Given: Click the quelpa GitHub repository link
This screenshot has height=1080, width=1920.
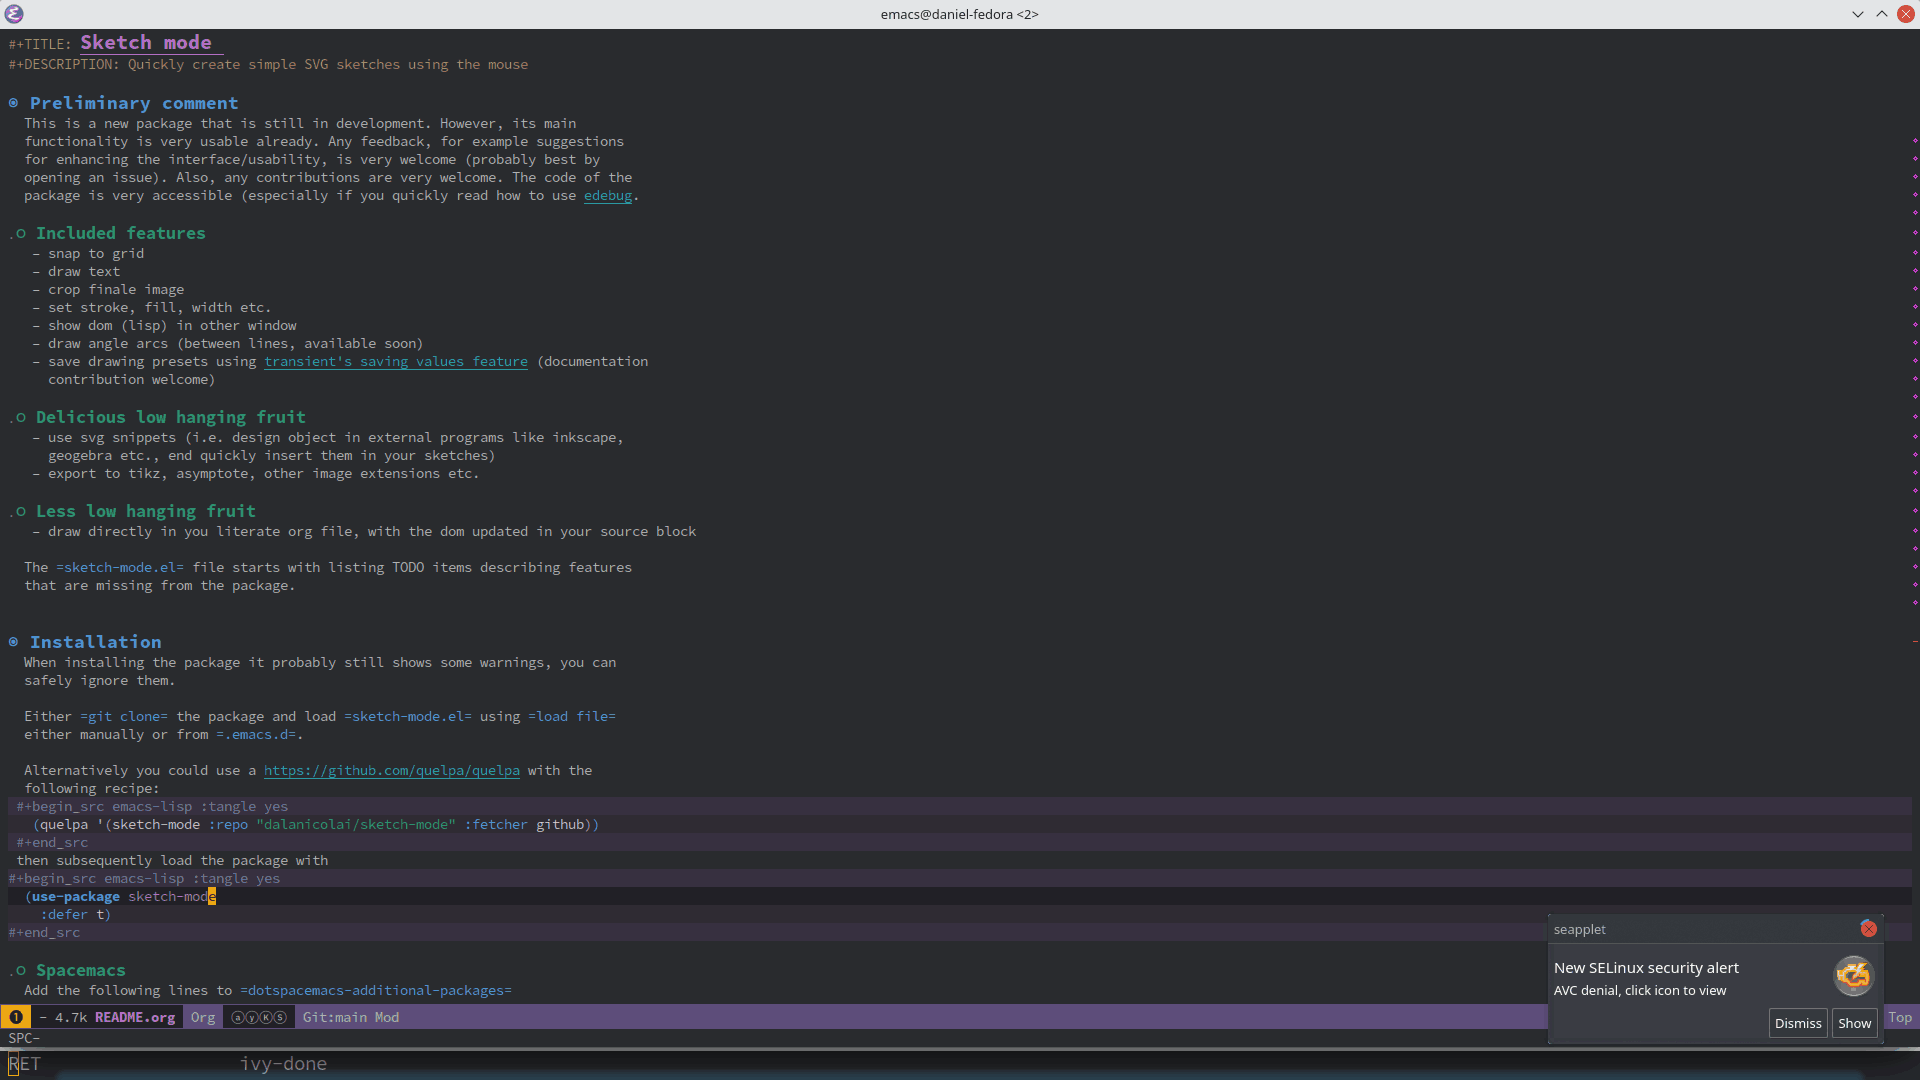Looking at the screenshot, I should [392, 770].
